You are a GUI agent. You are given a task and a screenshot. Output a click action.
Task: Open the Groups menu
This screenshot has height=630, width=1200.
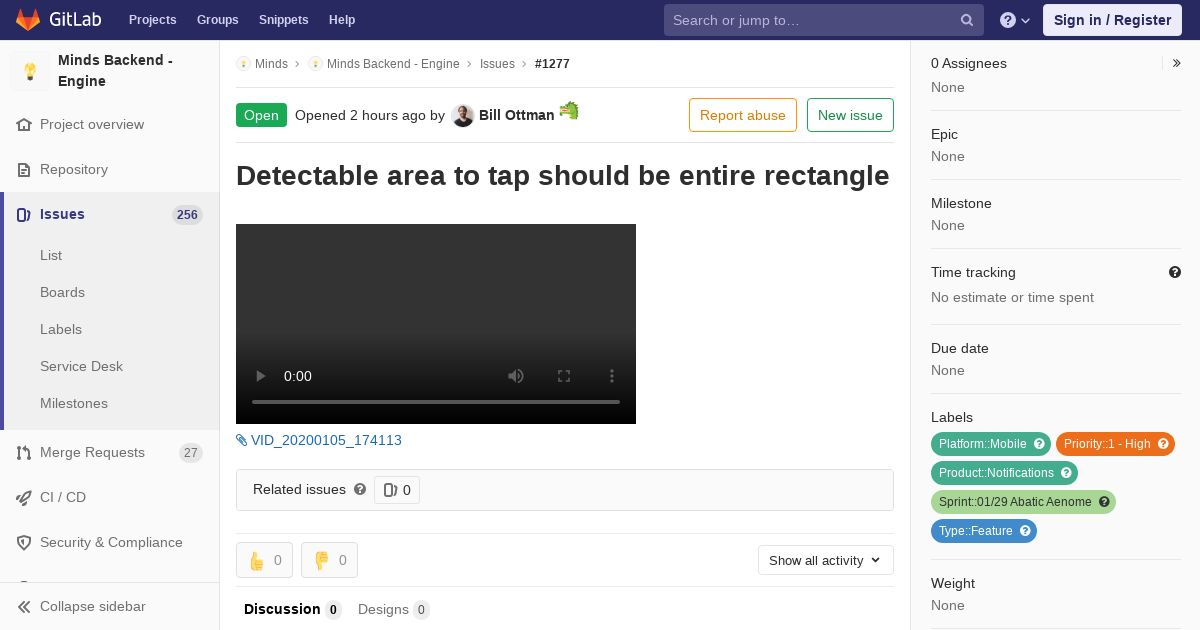218,20
